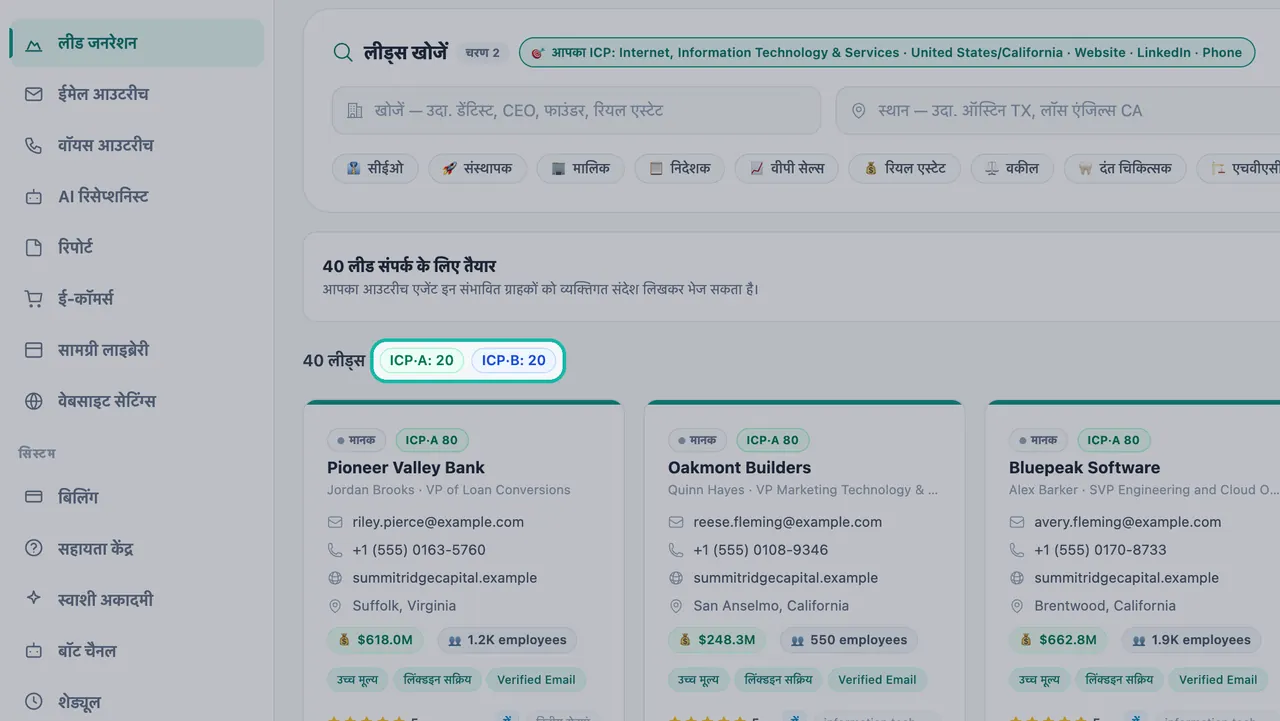Image resolution: width=1280 pixels, height=721 pixels.
Task: Click the बिलिंग card icon
Action: (x=34, y=497)
